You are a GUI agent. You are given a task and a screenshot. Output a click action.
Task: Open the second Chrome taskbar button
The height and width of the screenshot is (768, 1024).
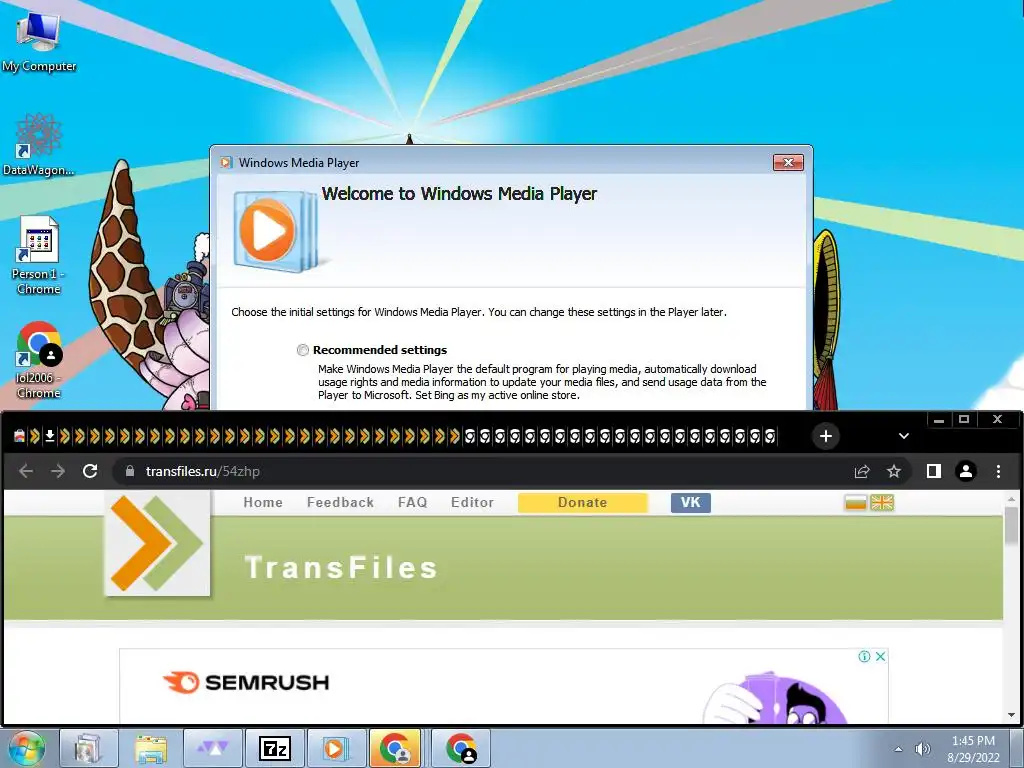[461, 748]
